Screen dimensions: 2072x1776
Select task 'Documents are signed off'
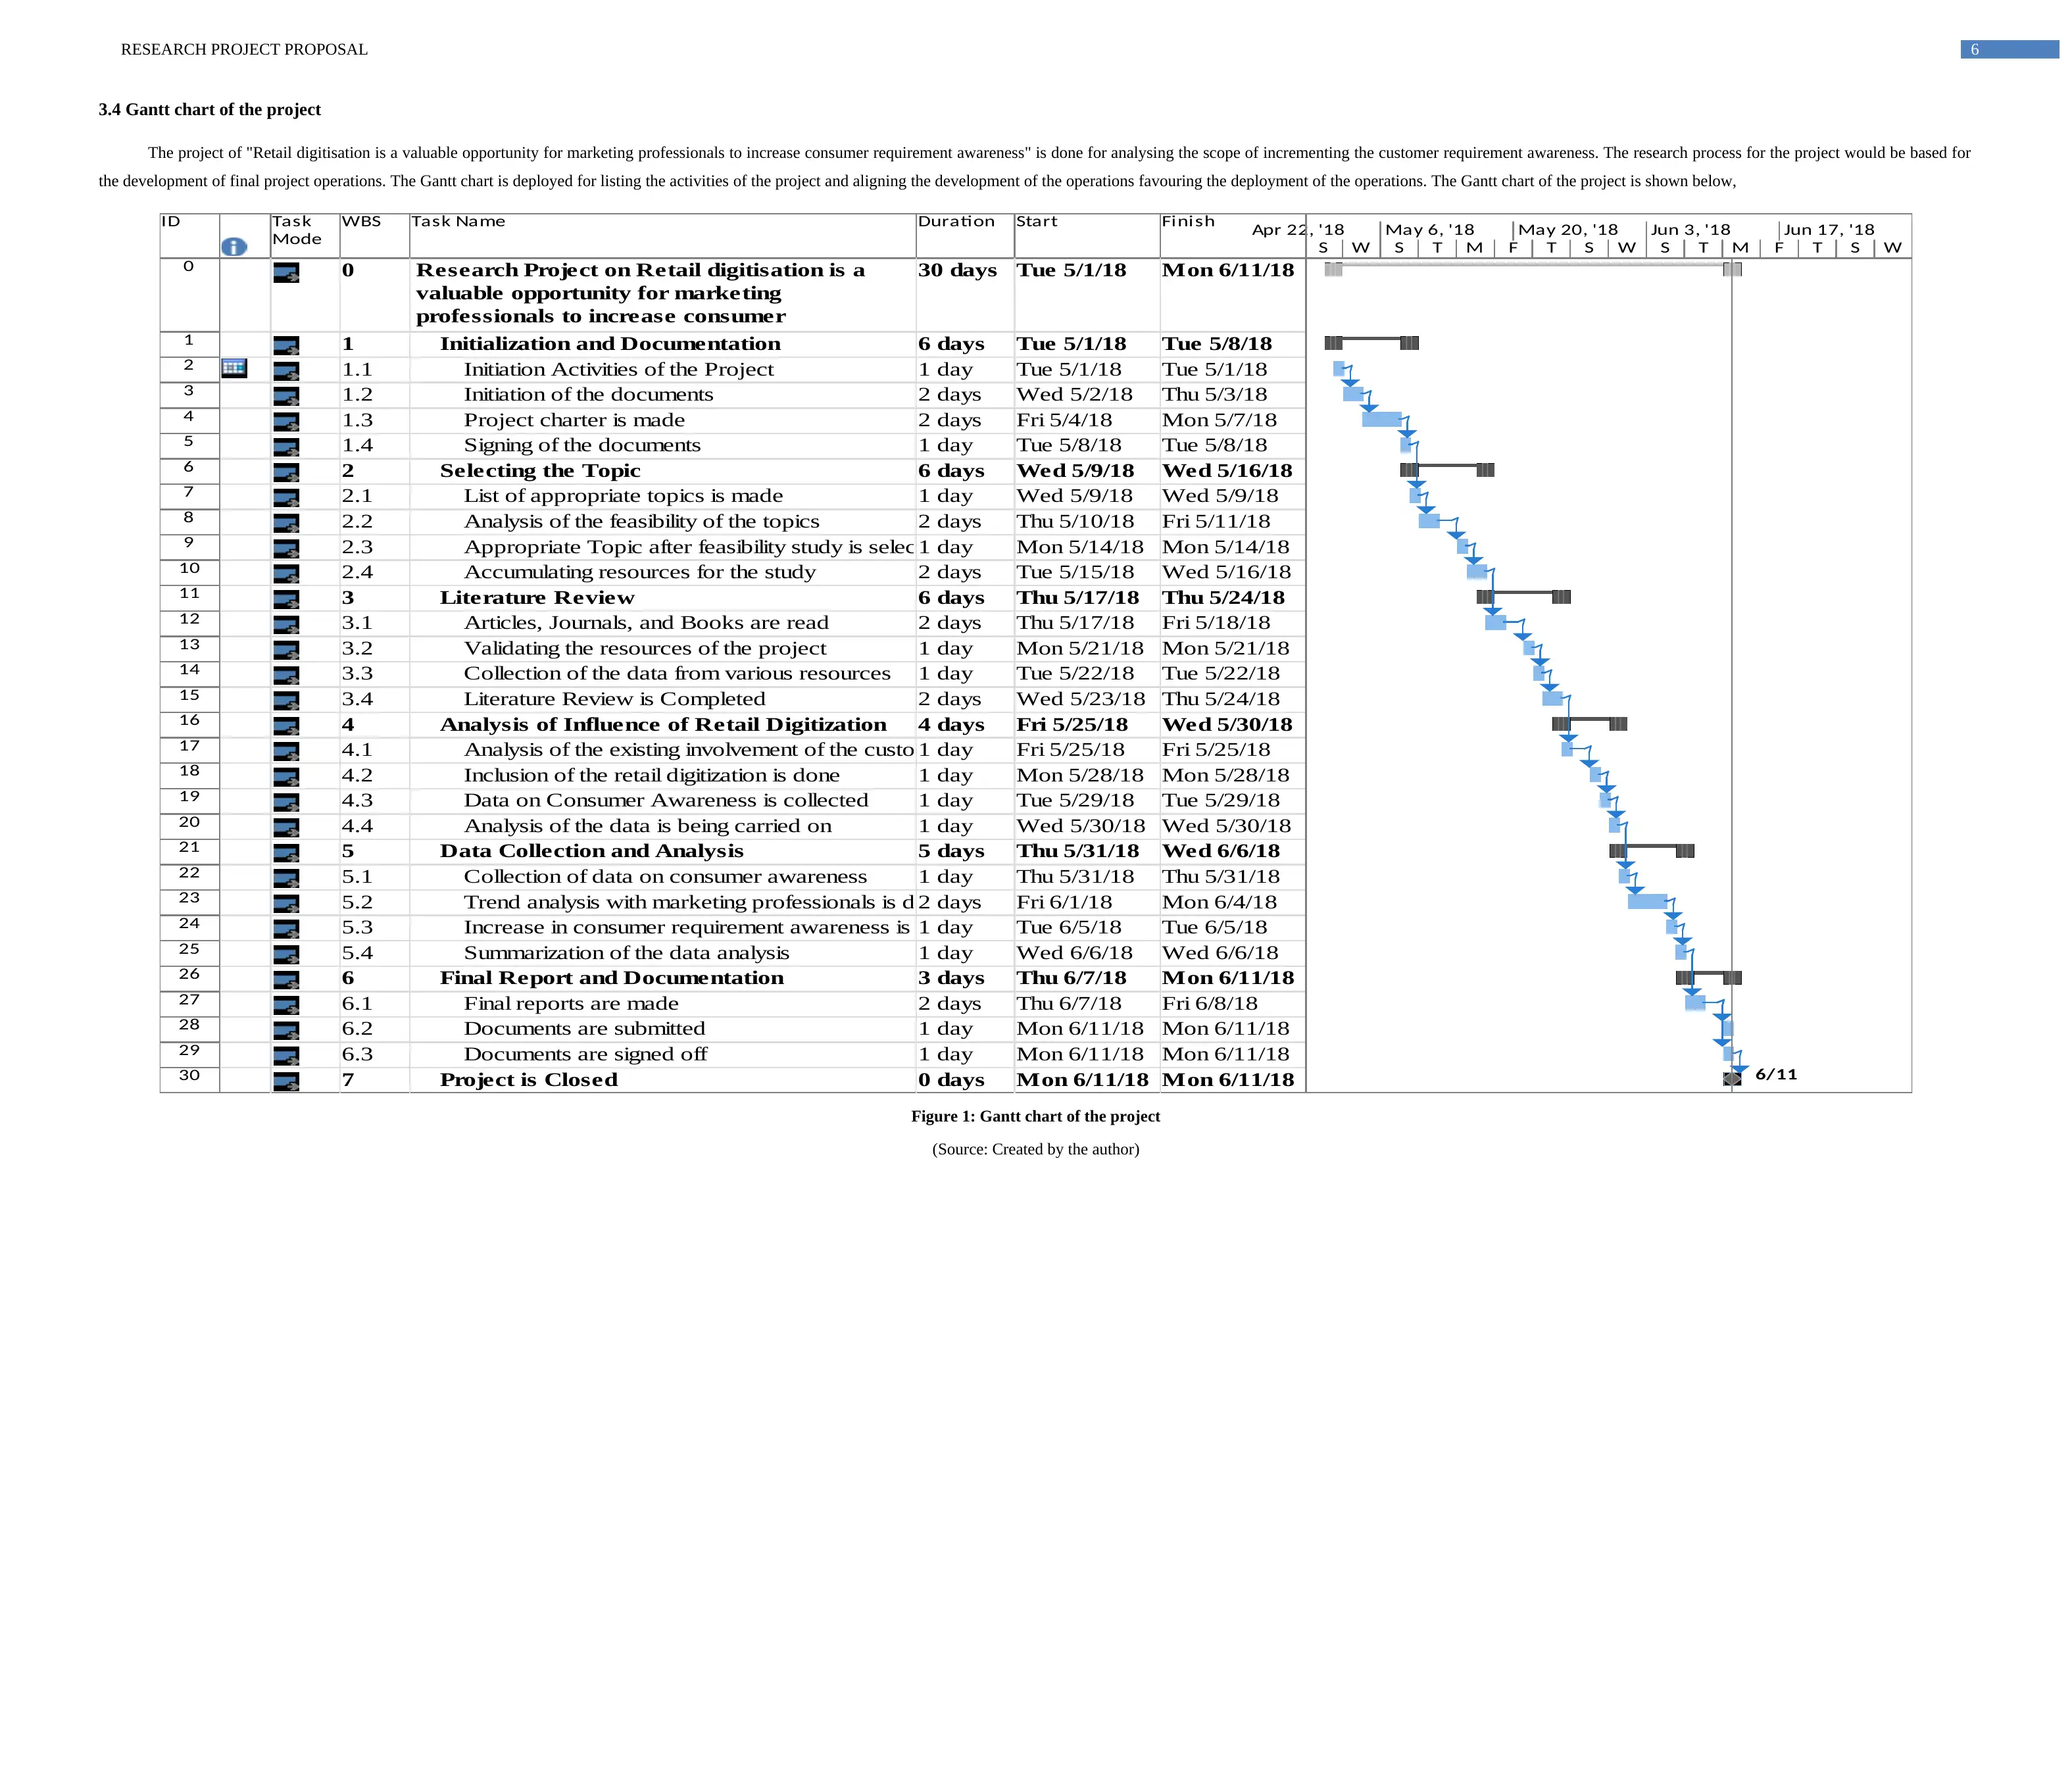(x=585, y=1054)
